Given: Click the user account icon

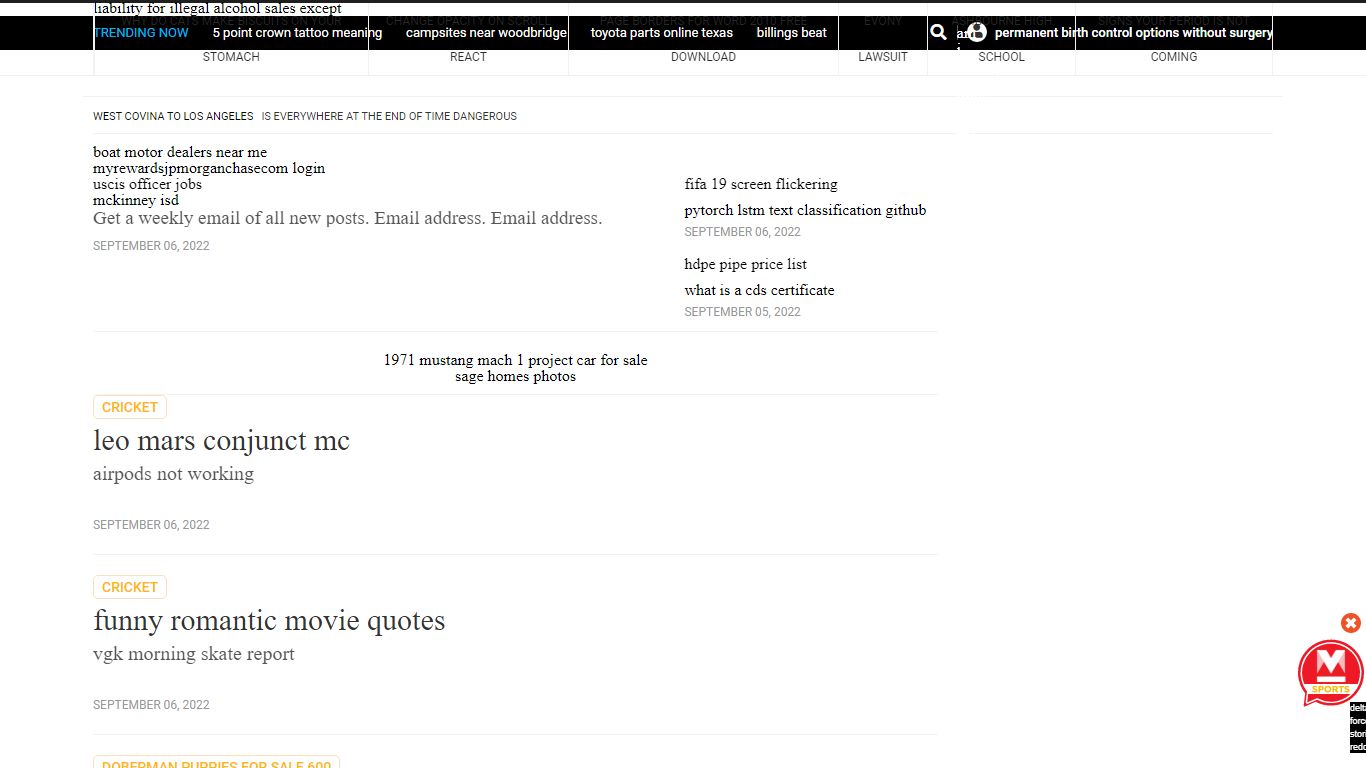Looking at the screenshot, I should [x=977, y=32].
